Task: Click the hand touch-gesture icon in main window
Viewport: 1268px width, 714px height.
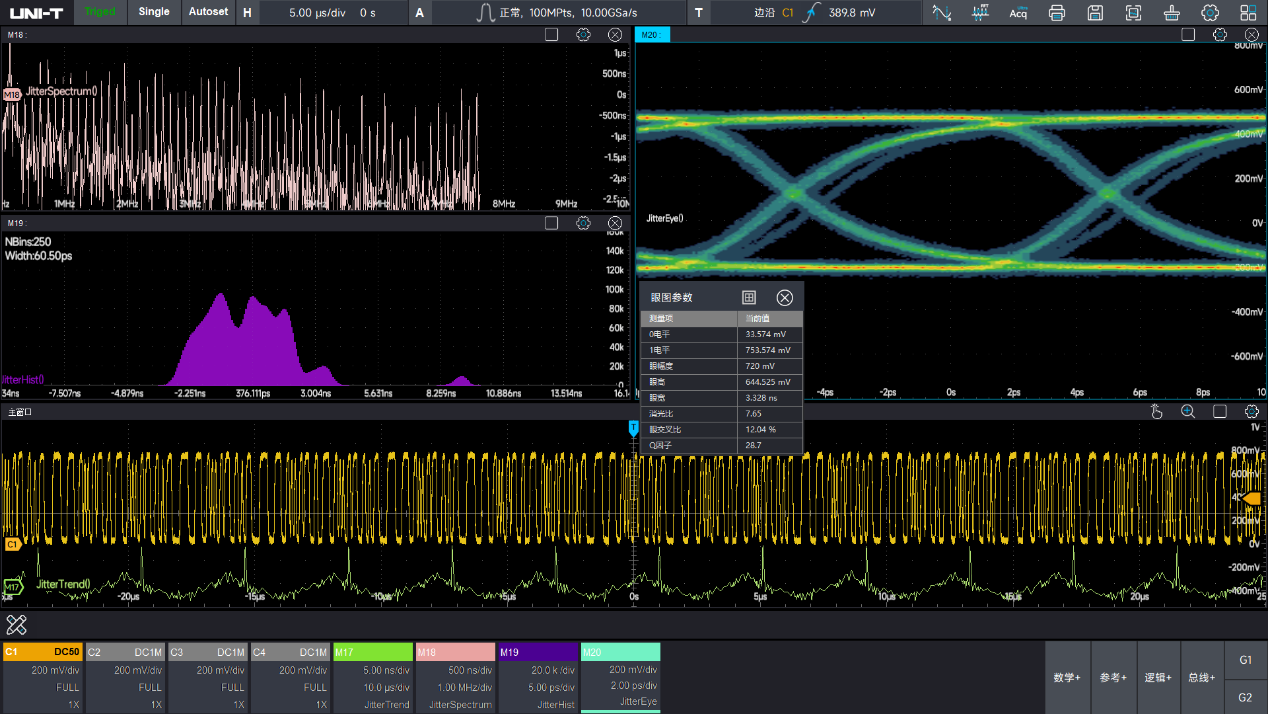Action: point(1157,412)
